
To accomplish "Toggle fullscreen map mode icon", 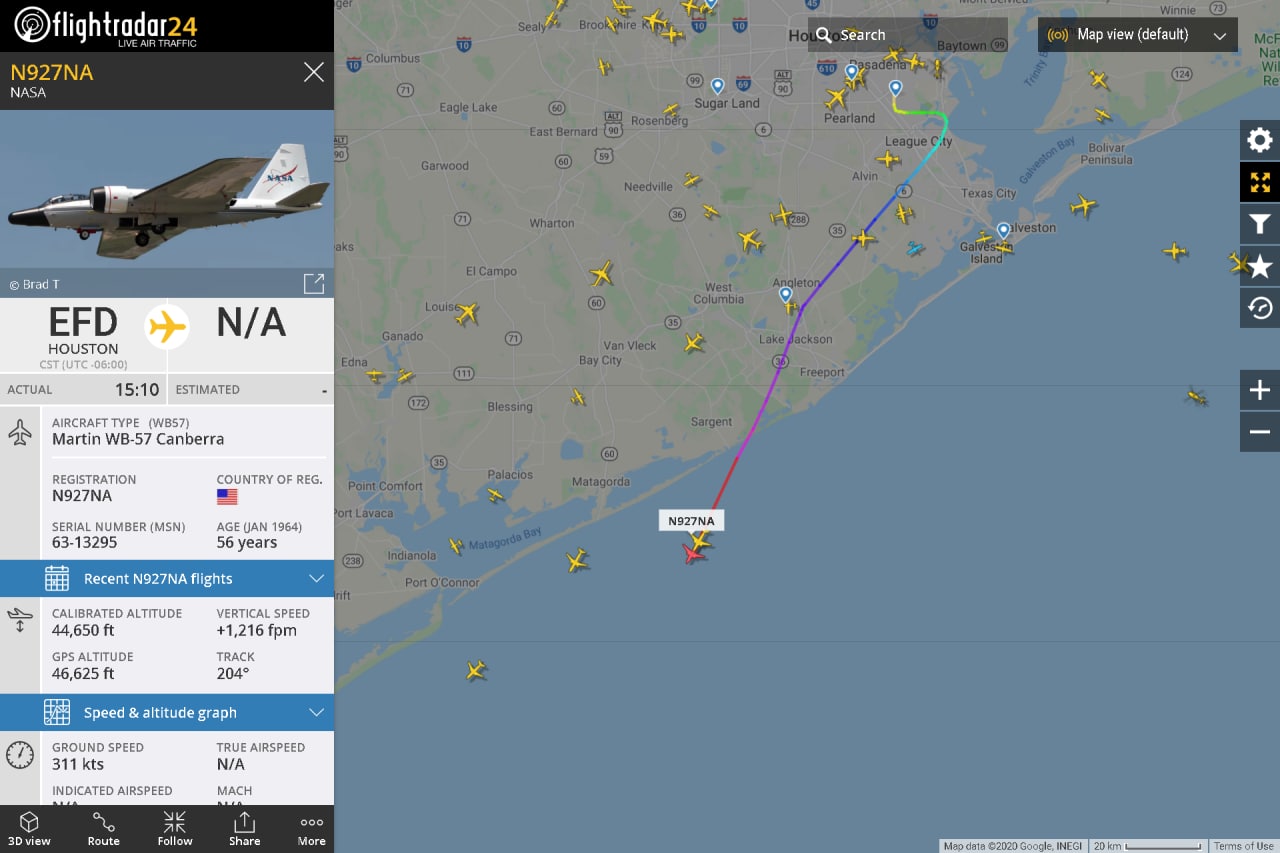I will pyautogui.click(x=1260, y=182).
